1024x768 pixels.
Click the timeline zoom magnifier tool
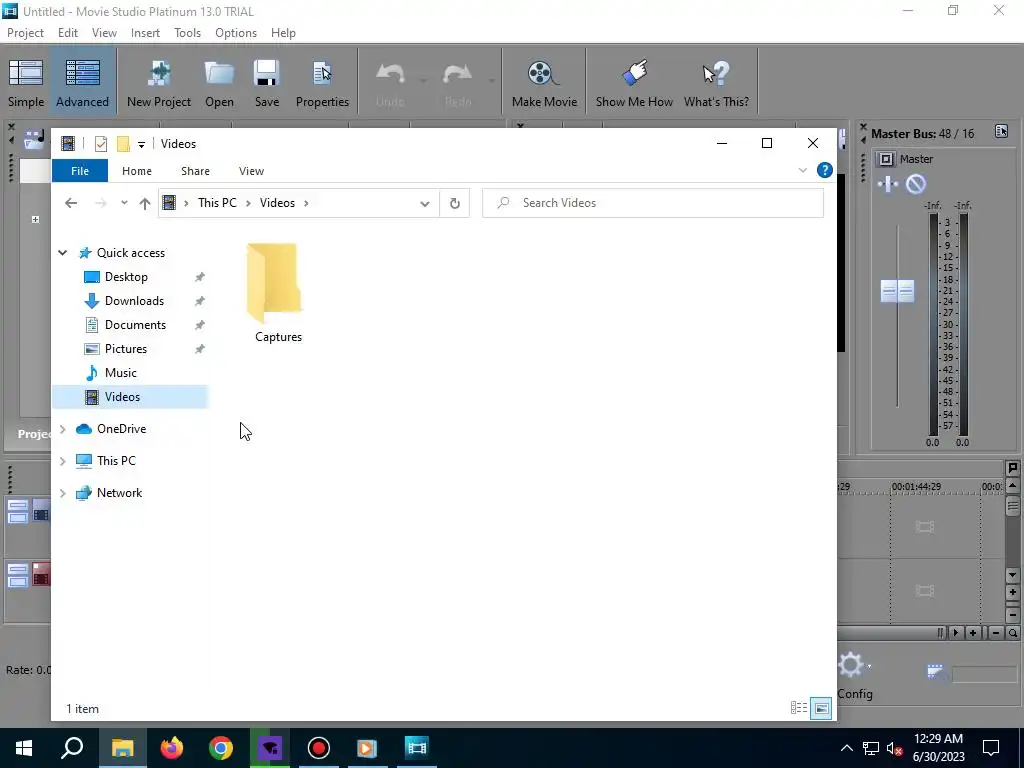(1013, 633)
